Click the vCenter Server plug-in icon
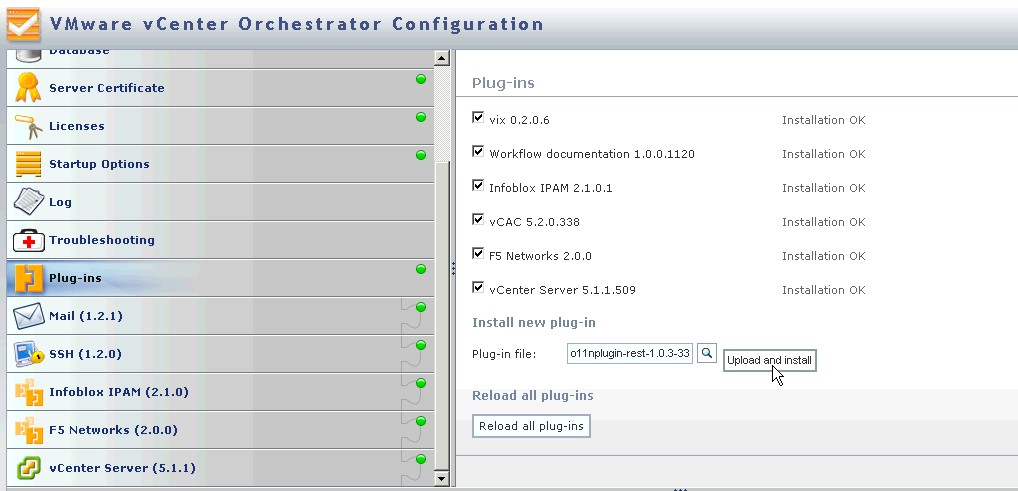This screenshot has width=1018, height=491. point(28,468)
